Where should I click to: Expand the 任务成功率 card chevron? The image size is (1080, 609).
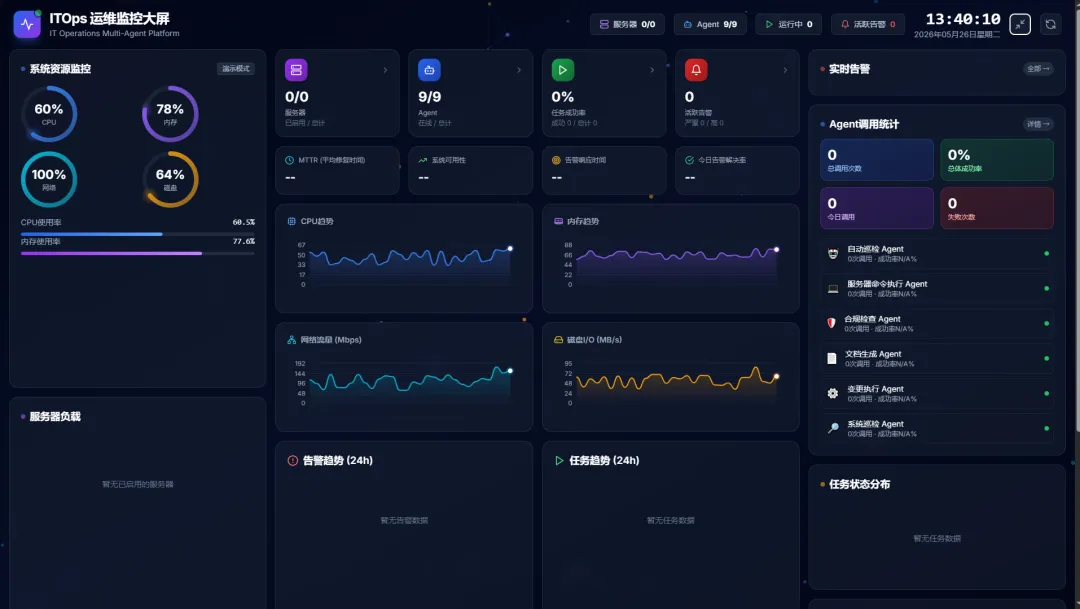(652, 70)
